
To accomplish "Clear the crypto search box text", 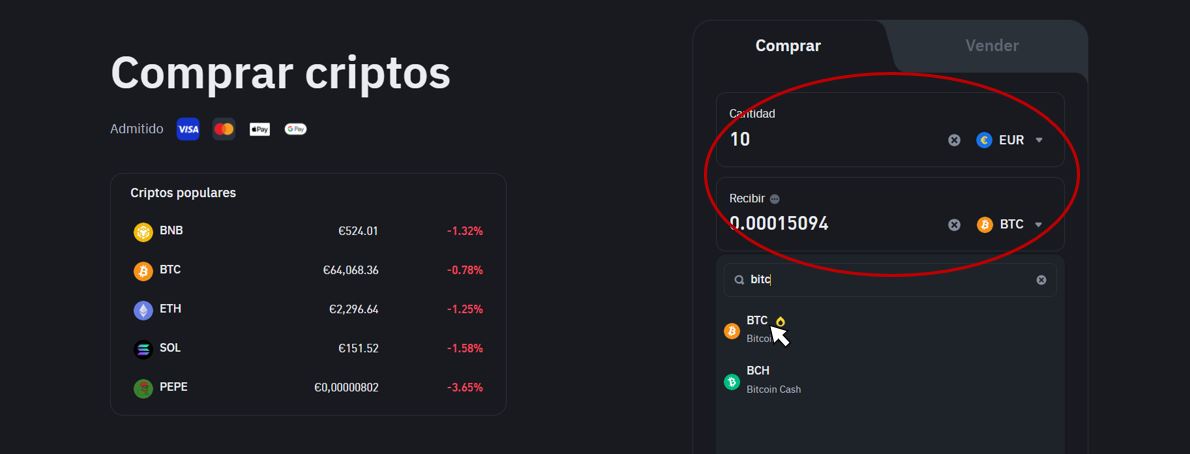I will click(1041, 280).
